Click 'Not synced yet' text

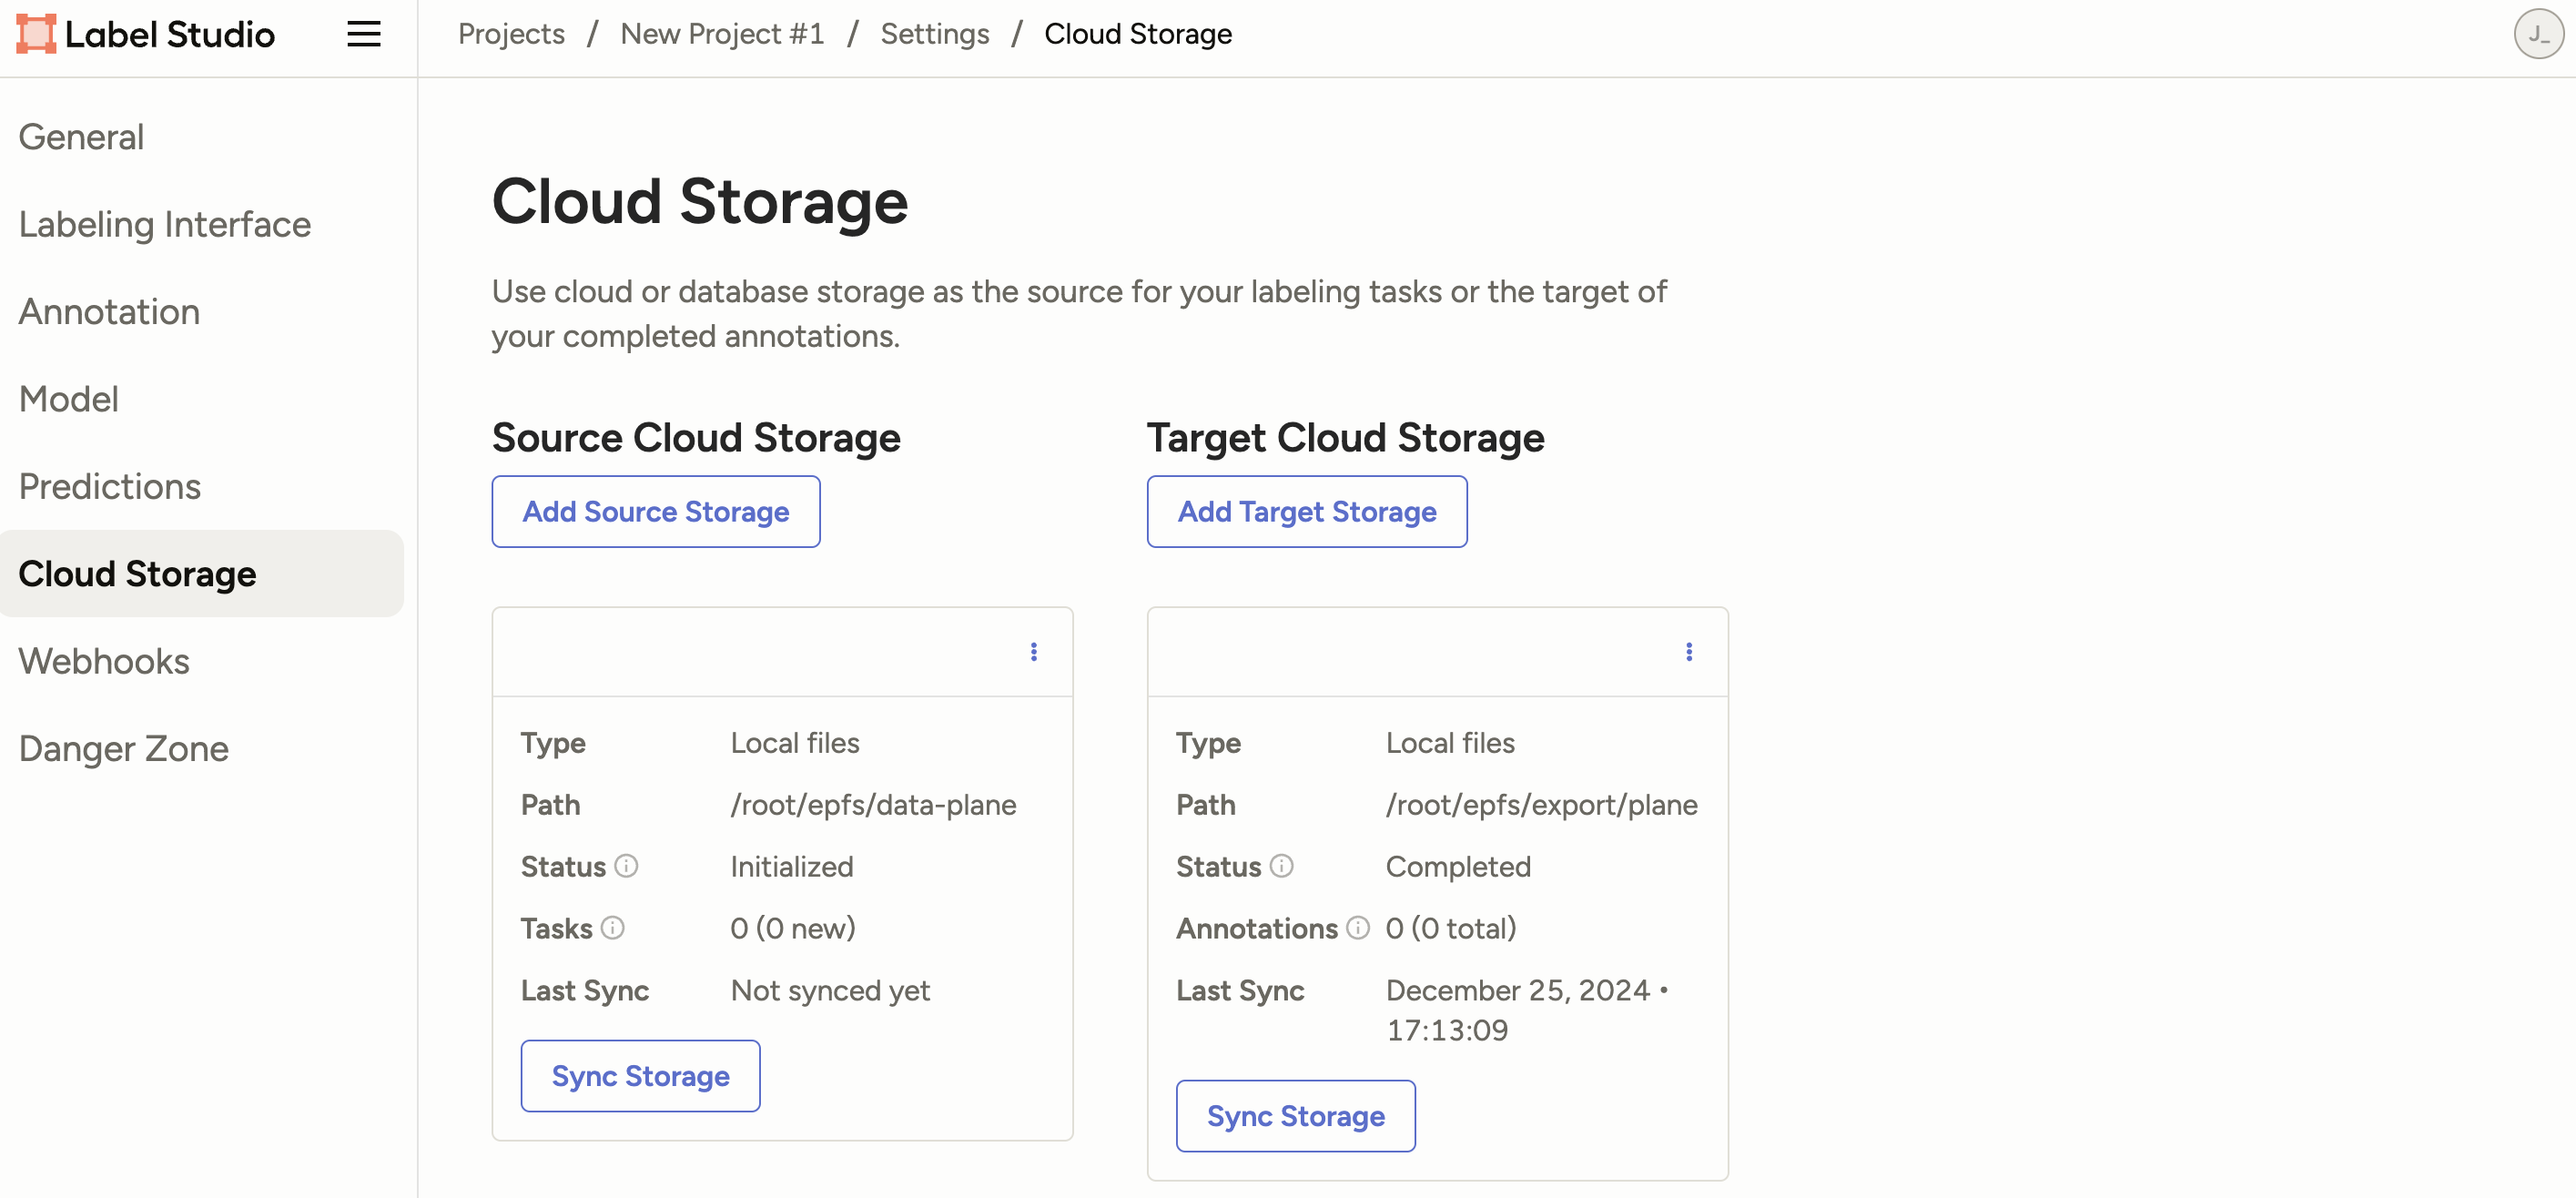tap(830, 990)
